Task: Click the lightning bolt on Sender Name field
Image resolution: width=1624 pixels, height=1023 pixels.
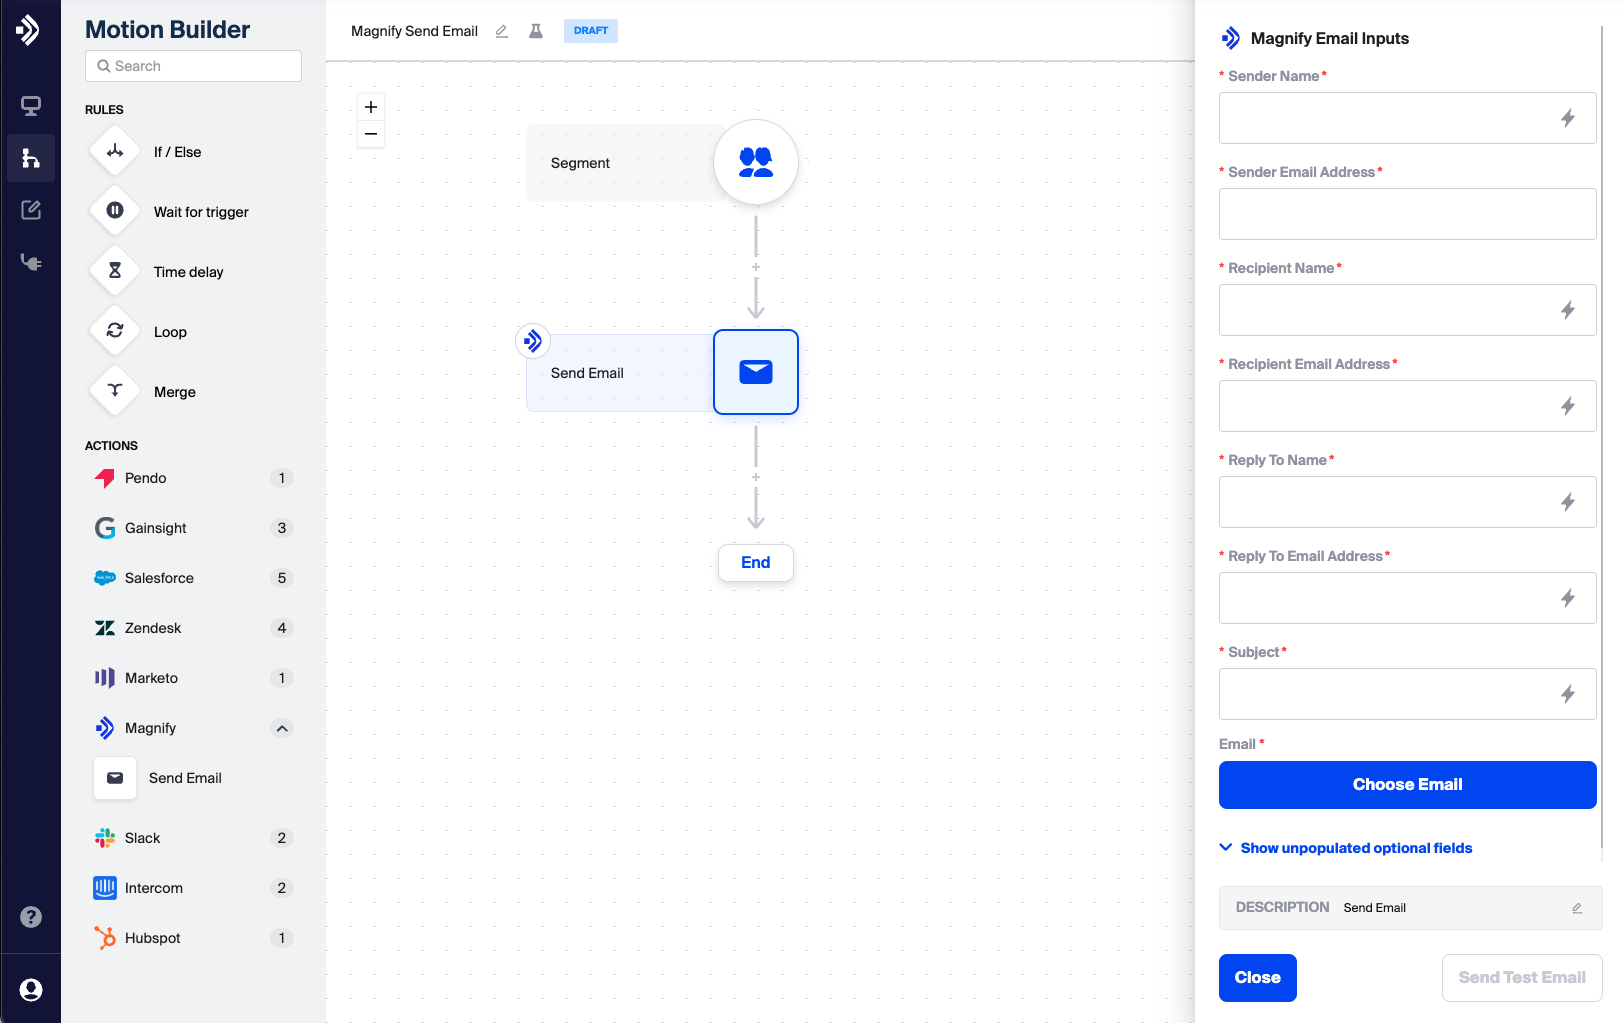Action: 1568,118
